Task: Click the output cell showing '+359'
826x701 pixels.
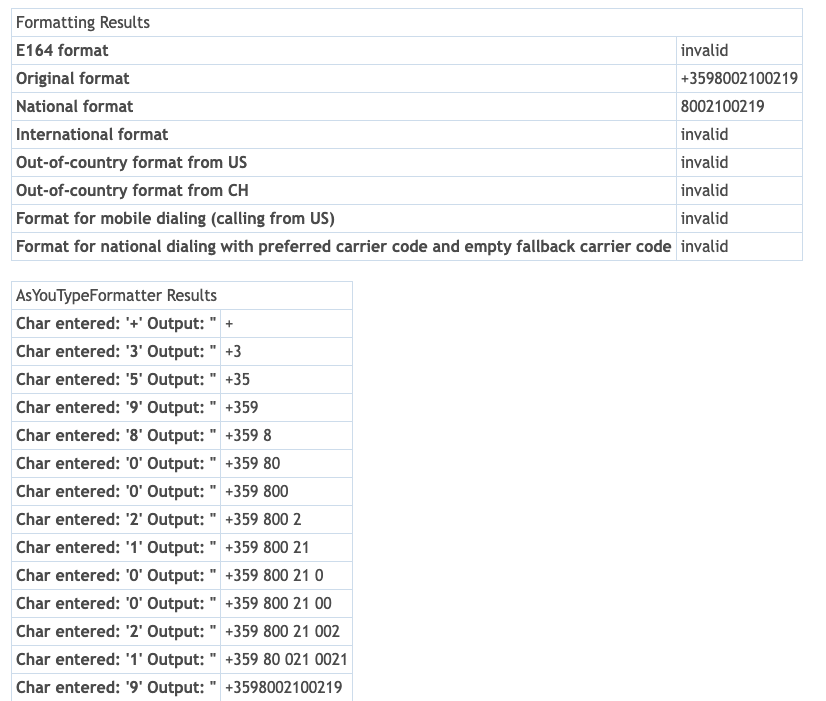Action: point(241,407)
